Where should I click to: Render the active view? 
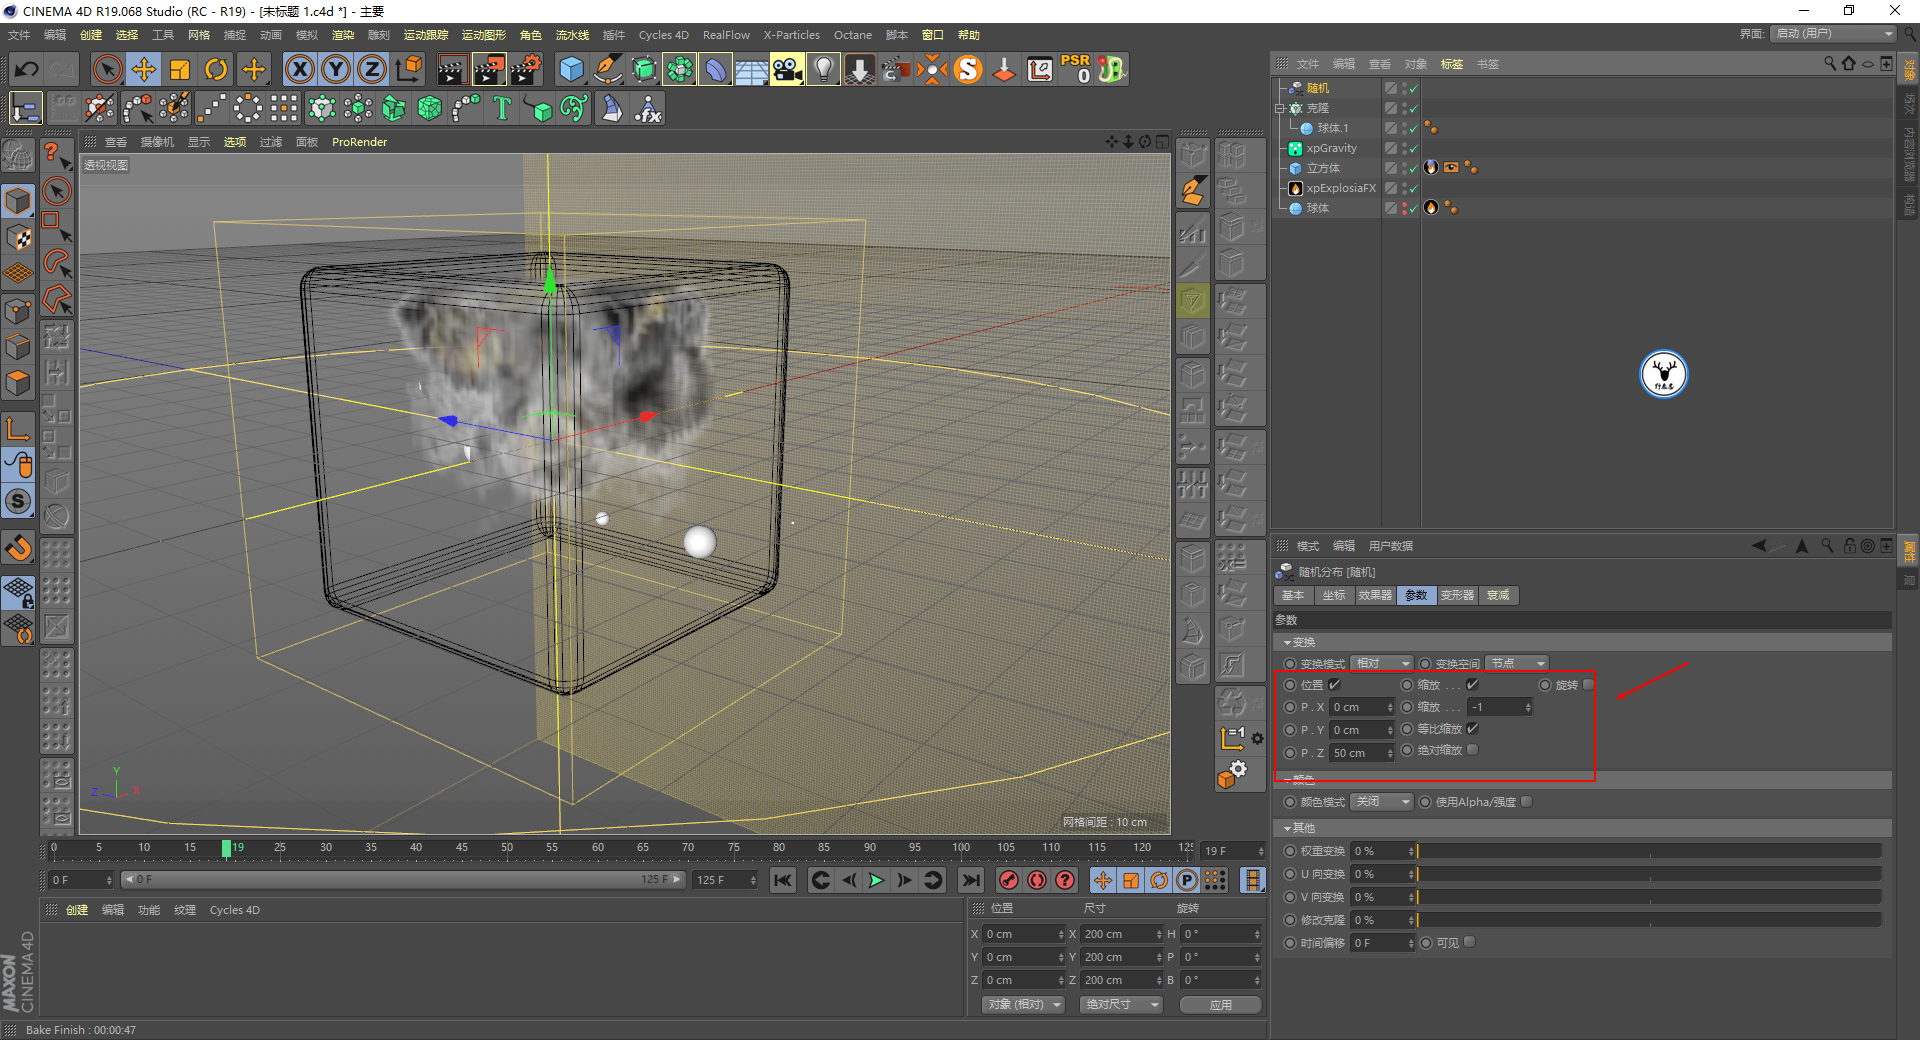tap(452, 69)
